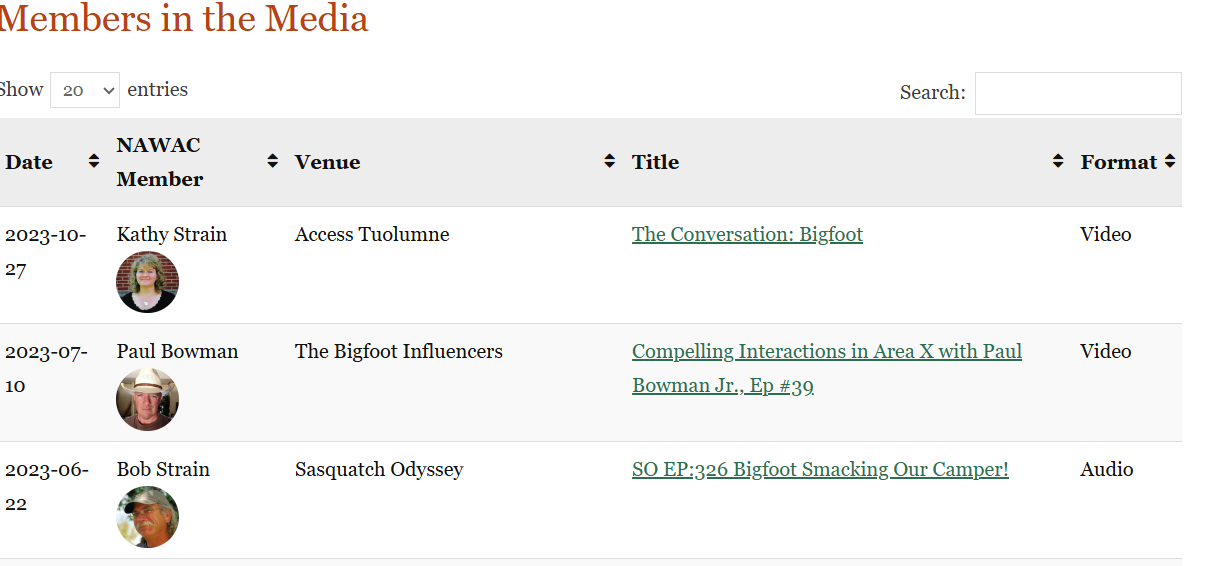Screen dimensions: 1208x566
Task: Open "The Conversation: Bigfoot" link
Action: click(747, 235)
